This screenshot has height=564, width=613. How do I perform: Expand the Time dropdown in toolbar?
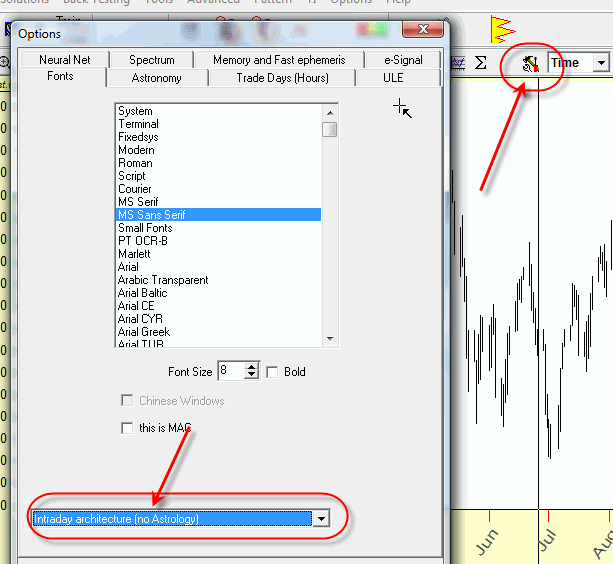pyautogui.click(x=601, y=63)
